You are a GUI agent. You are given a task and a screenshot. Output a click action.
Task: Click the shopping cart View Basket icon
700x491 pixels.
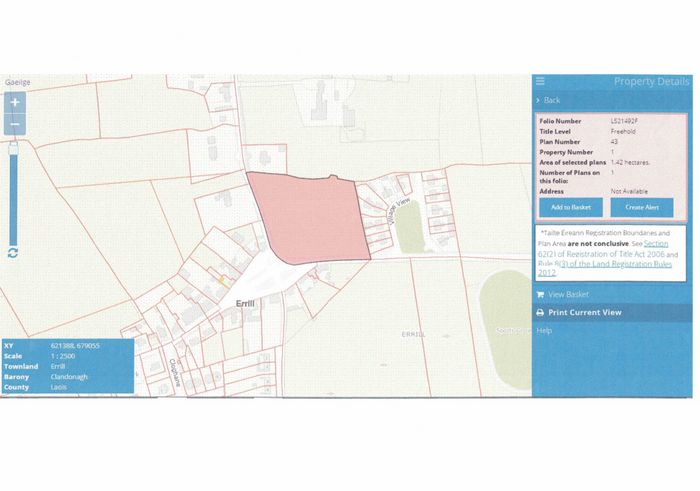click(x=540, y=294)
